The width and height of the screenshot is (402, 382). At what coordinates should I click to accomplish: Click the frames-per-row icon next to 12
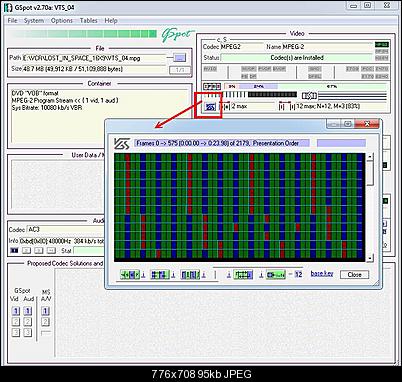click(275, 275)
